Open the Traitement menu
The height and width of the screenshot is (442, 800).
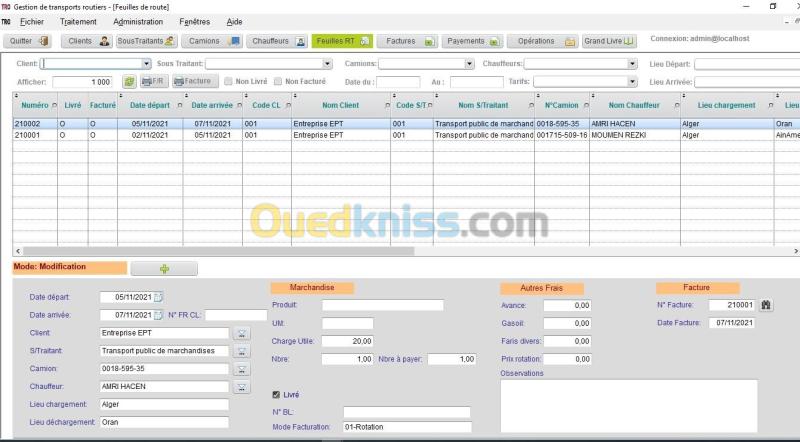[78, 22]
